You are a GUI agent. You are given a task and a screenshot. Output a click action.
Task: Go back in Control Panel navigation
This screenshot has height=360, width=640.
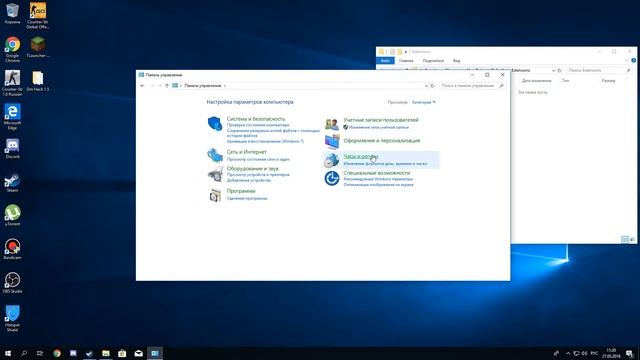coord(142,86)
